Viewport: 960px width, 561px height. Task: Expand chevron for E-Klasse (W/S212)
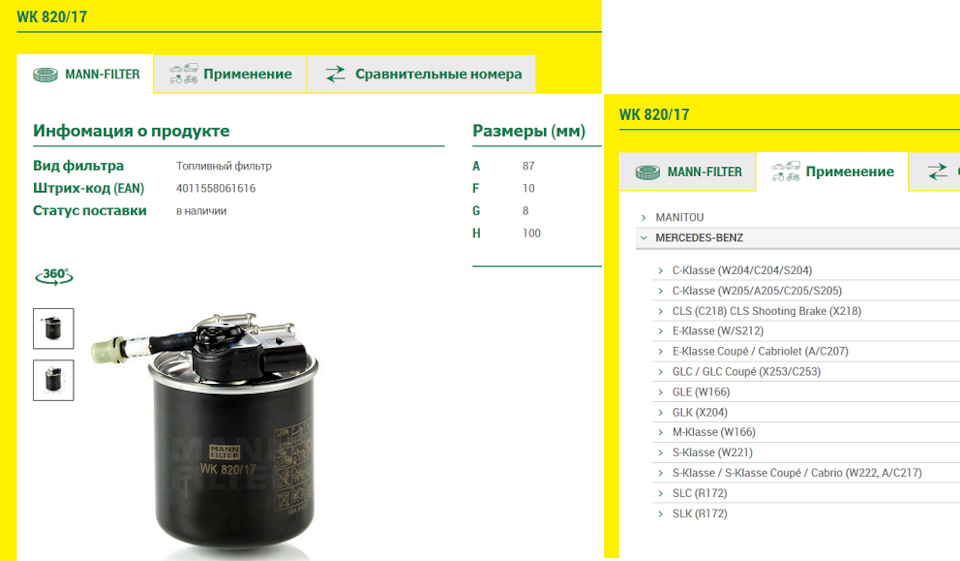click(x=660, y=331)
